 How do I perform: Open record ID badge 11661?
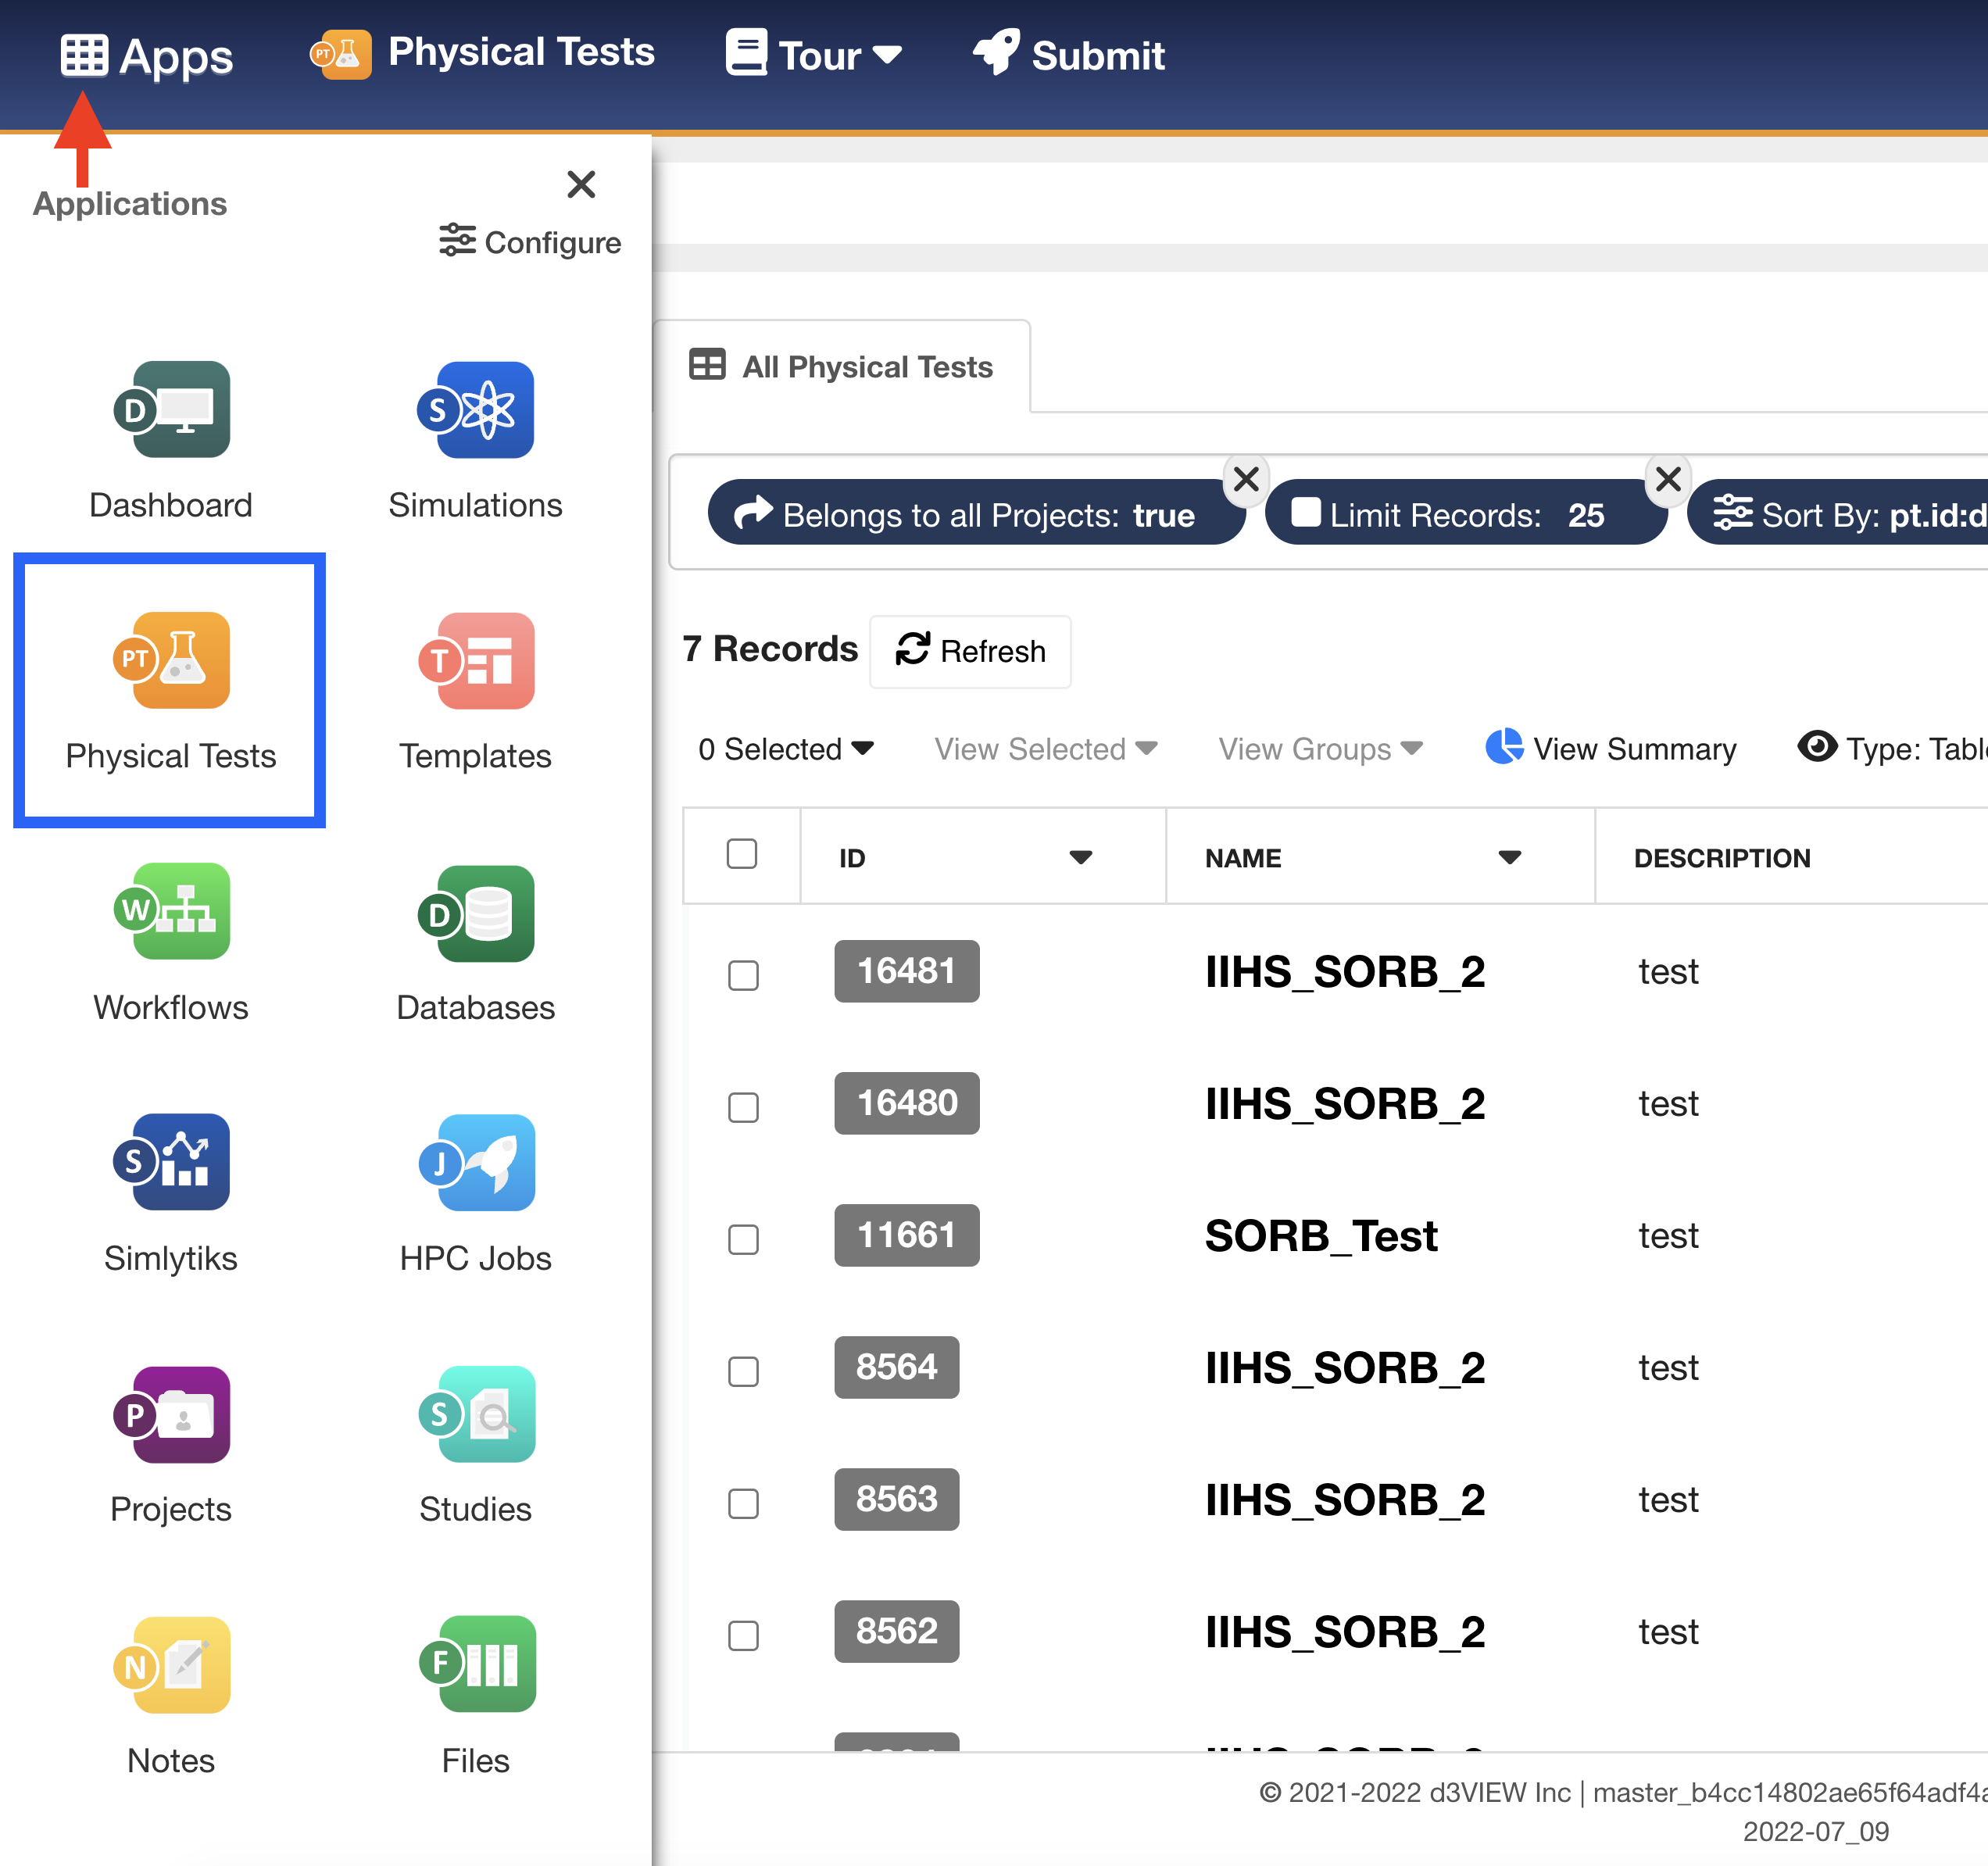[x=907, y=1235]
